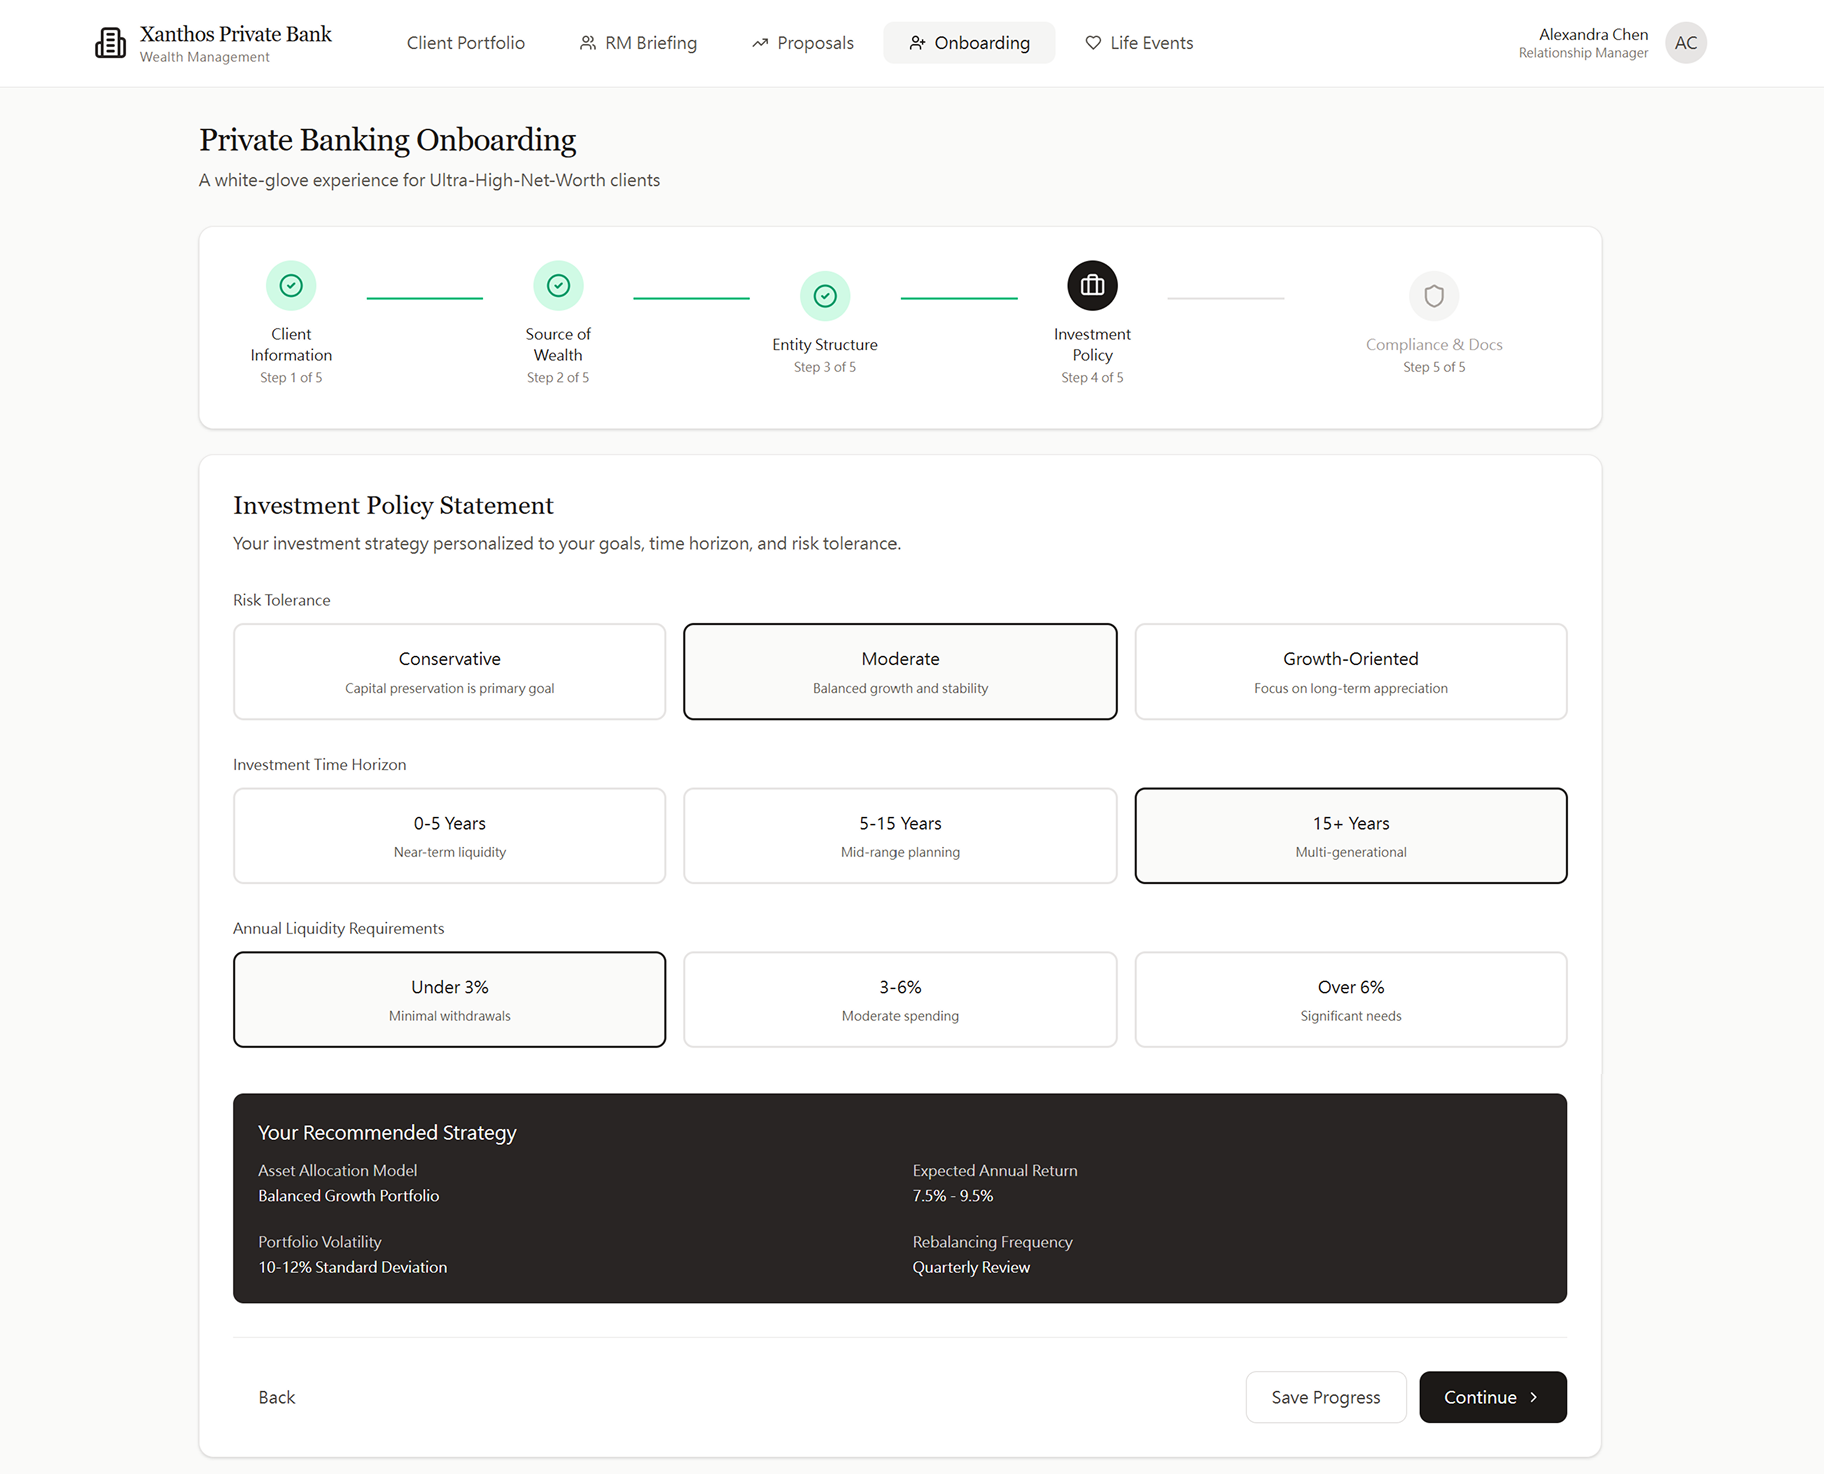The height and width of the screenshot is (1475, 1825).
Task: Go Back to the previous step
Action: coord(277,1397)
